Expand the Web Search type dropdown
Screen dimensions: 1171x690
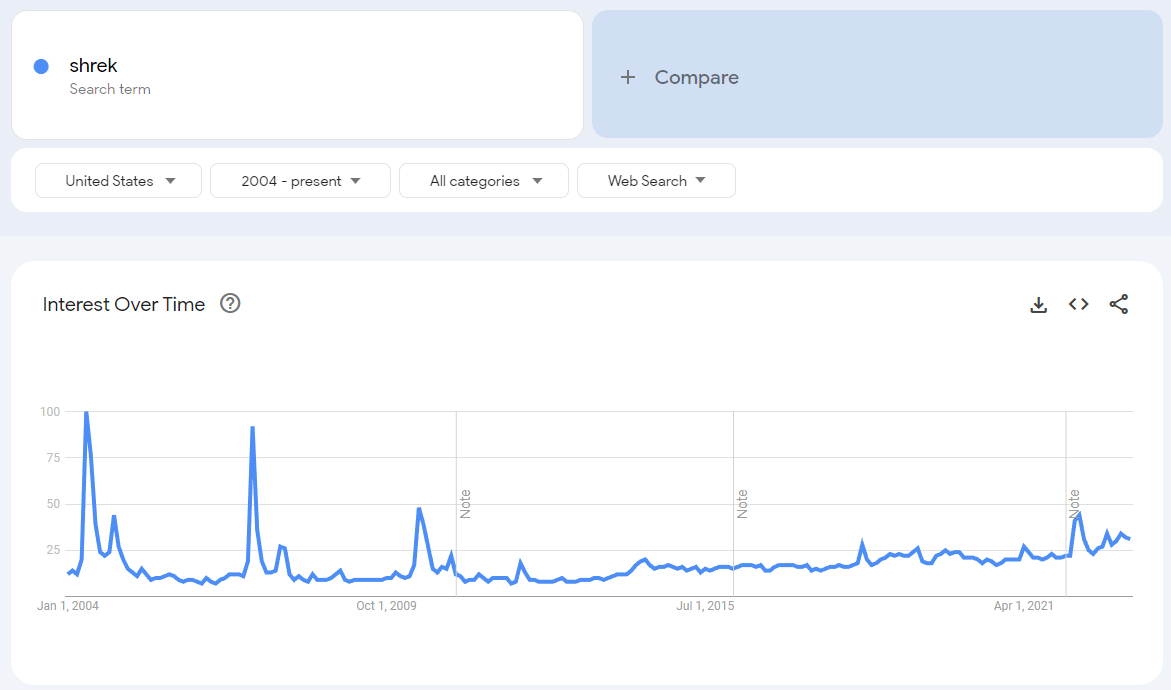[656, 181]
